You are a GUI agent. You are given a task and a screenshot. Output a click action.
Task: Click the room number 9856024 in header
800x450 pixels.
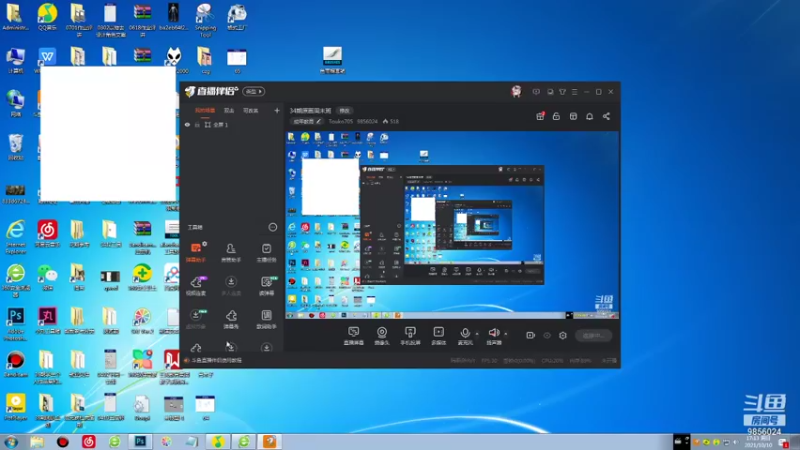click(x=367, y=121)
